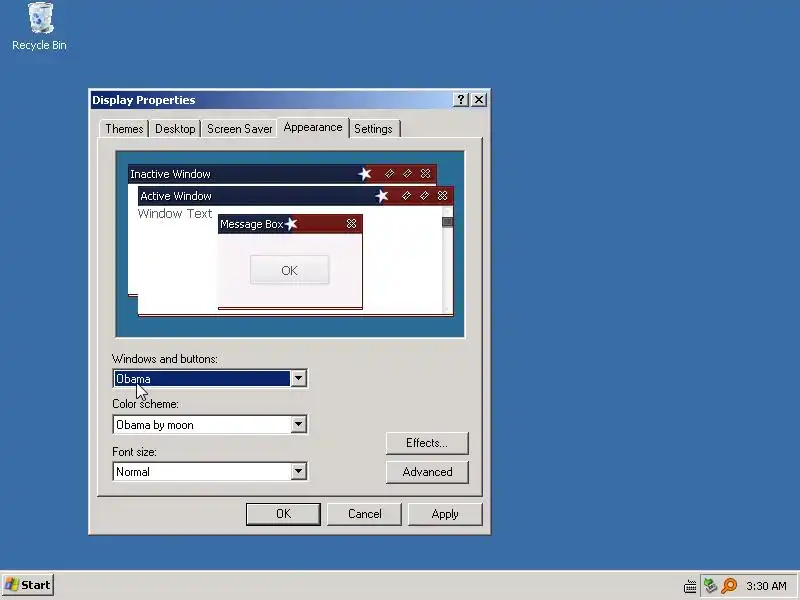Open the Recycle Bin desktop icon
The image size is (800, 600).
(39, 27)
